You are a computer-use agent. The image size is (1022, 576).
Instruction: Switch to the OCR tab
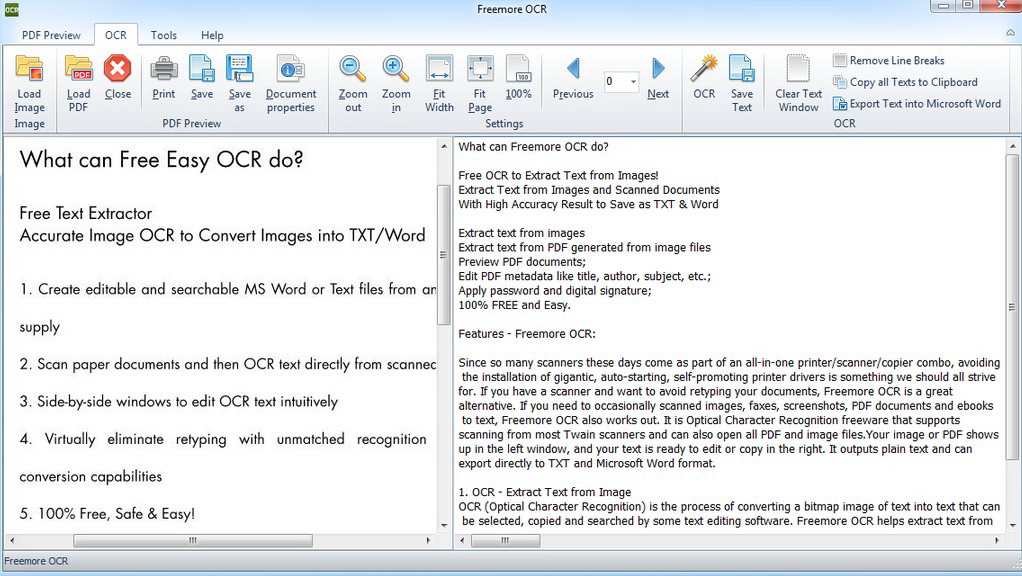pyautogui.click(x=116, y=35)
